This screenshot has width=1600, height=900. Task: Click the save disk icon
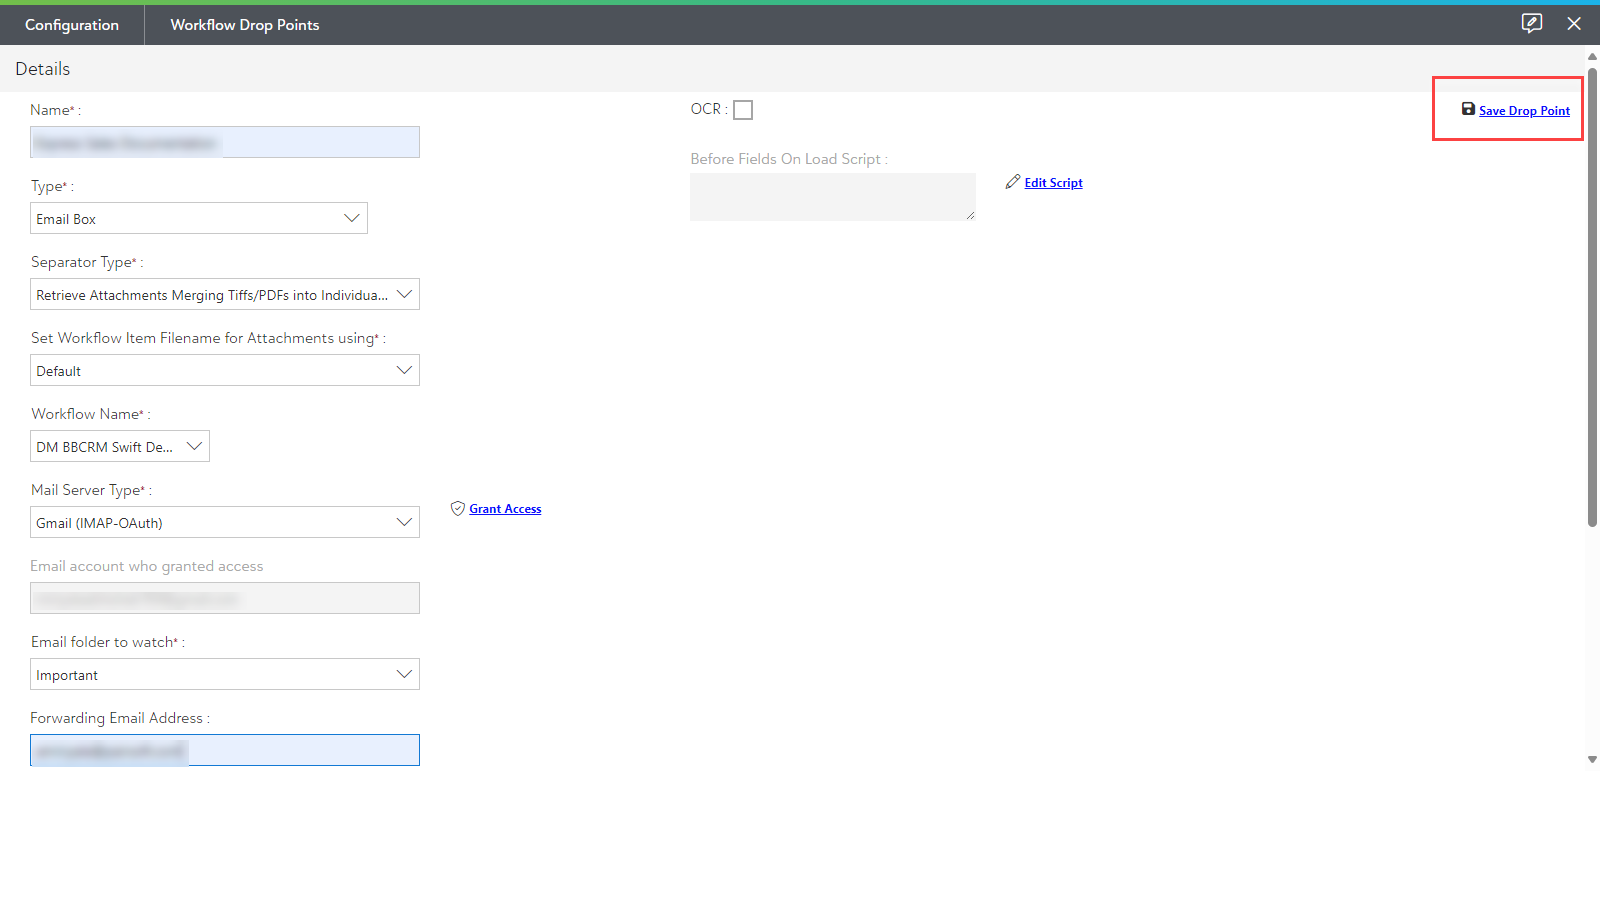click(x=1468, y=109)
